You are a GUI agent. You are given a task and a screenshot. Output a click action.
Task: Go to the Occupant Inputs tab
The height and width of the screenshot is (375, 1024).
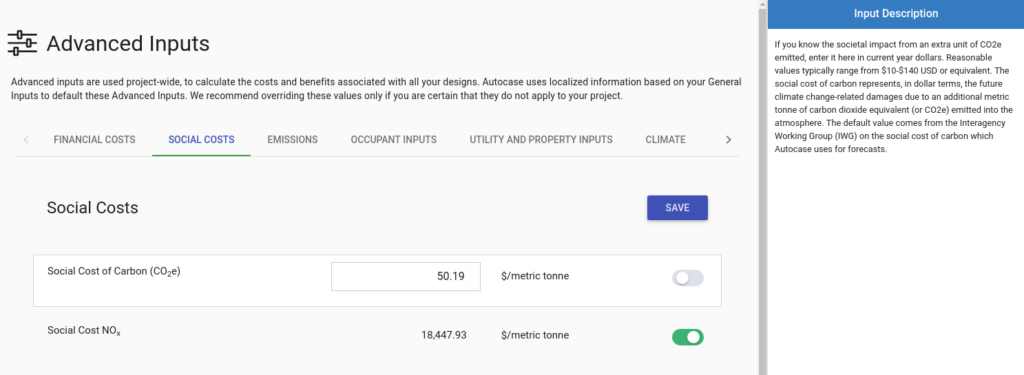(x=394, y=139)
